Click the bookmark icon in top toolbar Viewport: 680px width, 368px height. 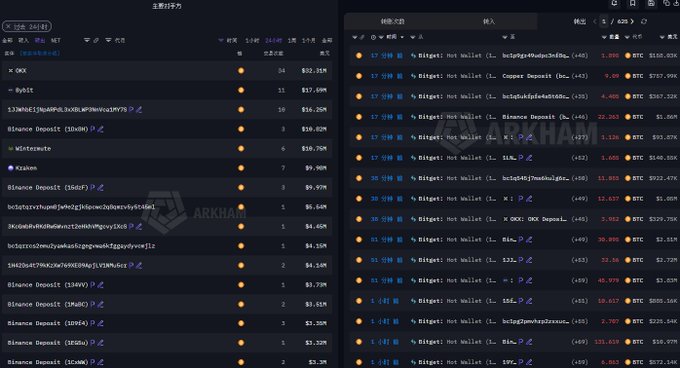point(633,3)
